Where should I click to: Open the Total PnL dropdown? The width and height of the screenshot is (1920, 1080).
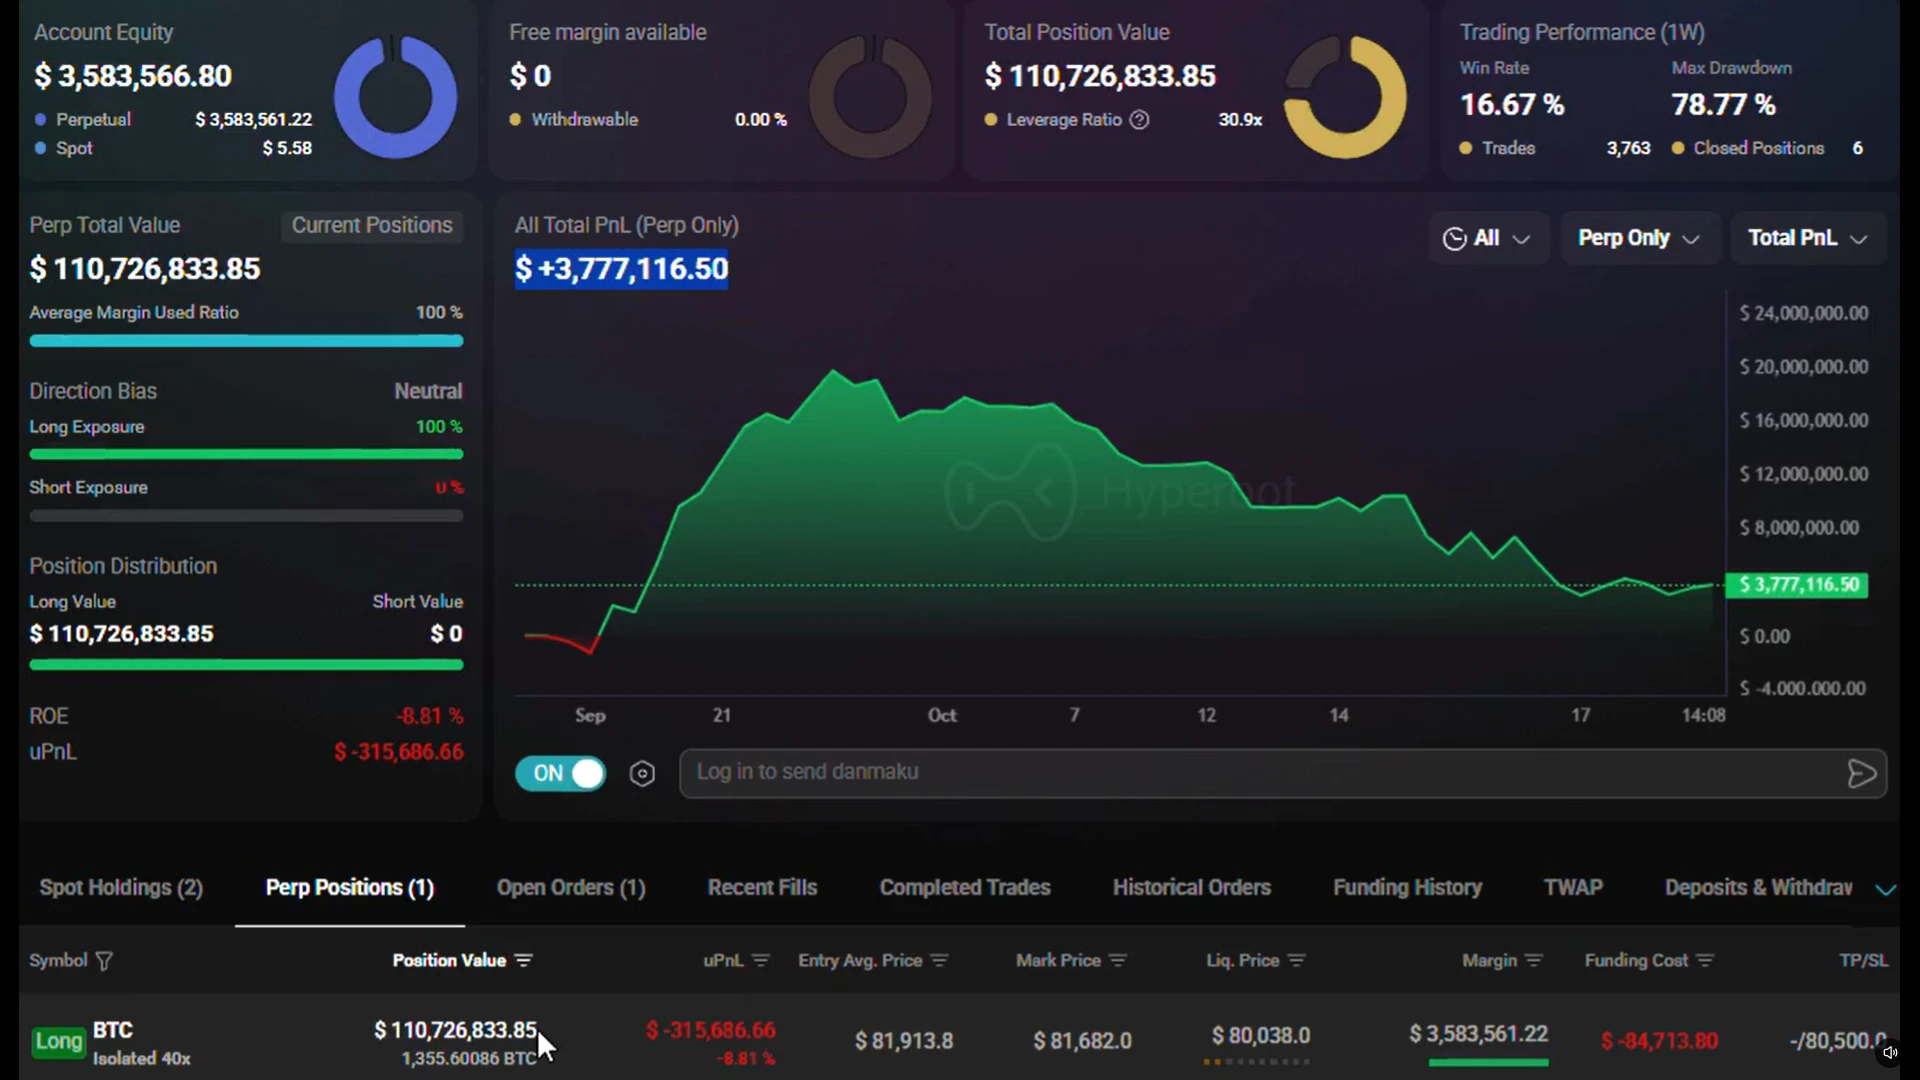(1808, 238)
